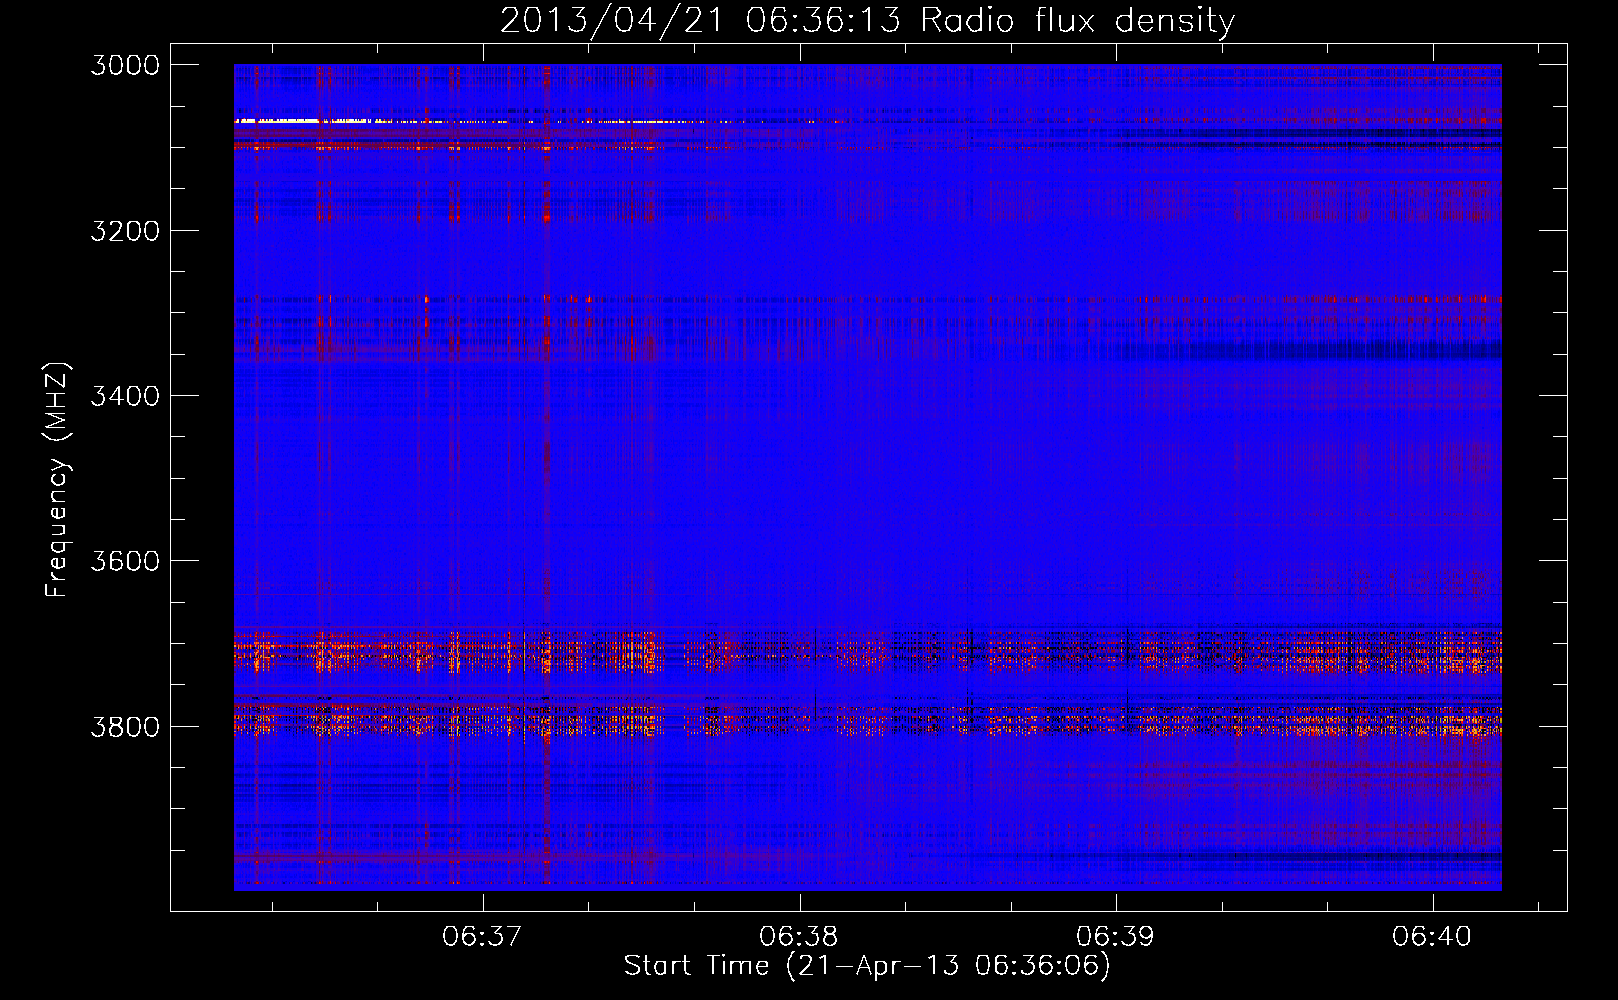Viewport: 1618px width, 1000px height.
Task: Click the 06:37 time tick label
Action: 482,936
